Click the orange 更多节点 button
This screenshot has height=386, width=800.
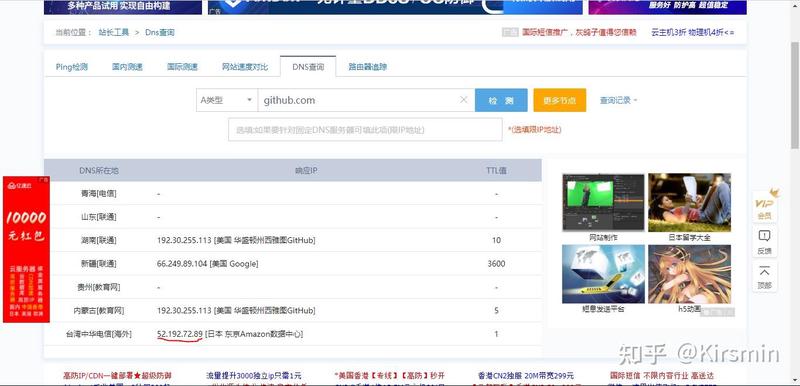[x=560, y=100]
